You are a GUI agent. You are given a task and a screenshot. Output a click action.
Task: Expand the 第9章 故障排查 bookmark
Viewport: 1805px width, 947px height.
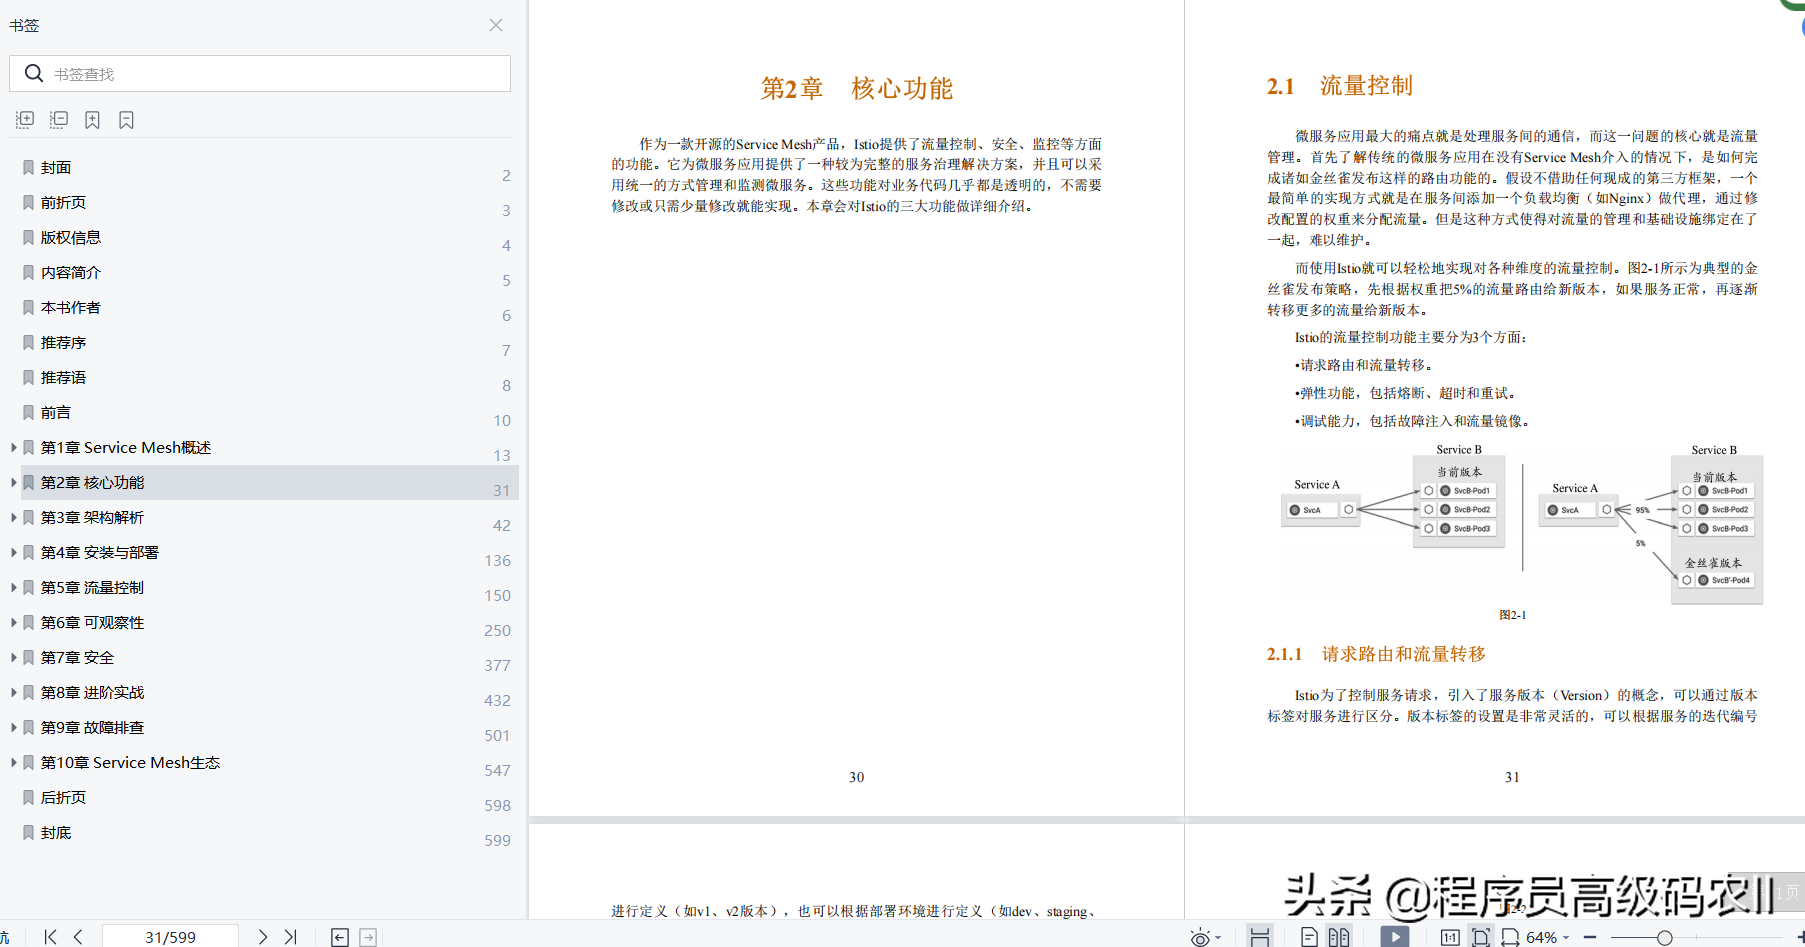(x=13, y=727)
